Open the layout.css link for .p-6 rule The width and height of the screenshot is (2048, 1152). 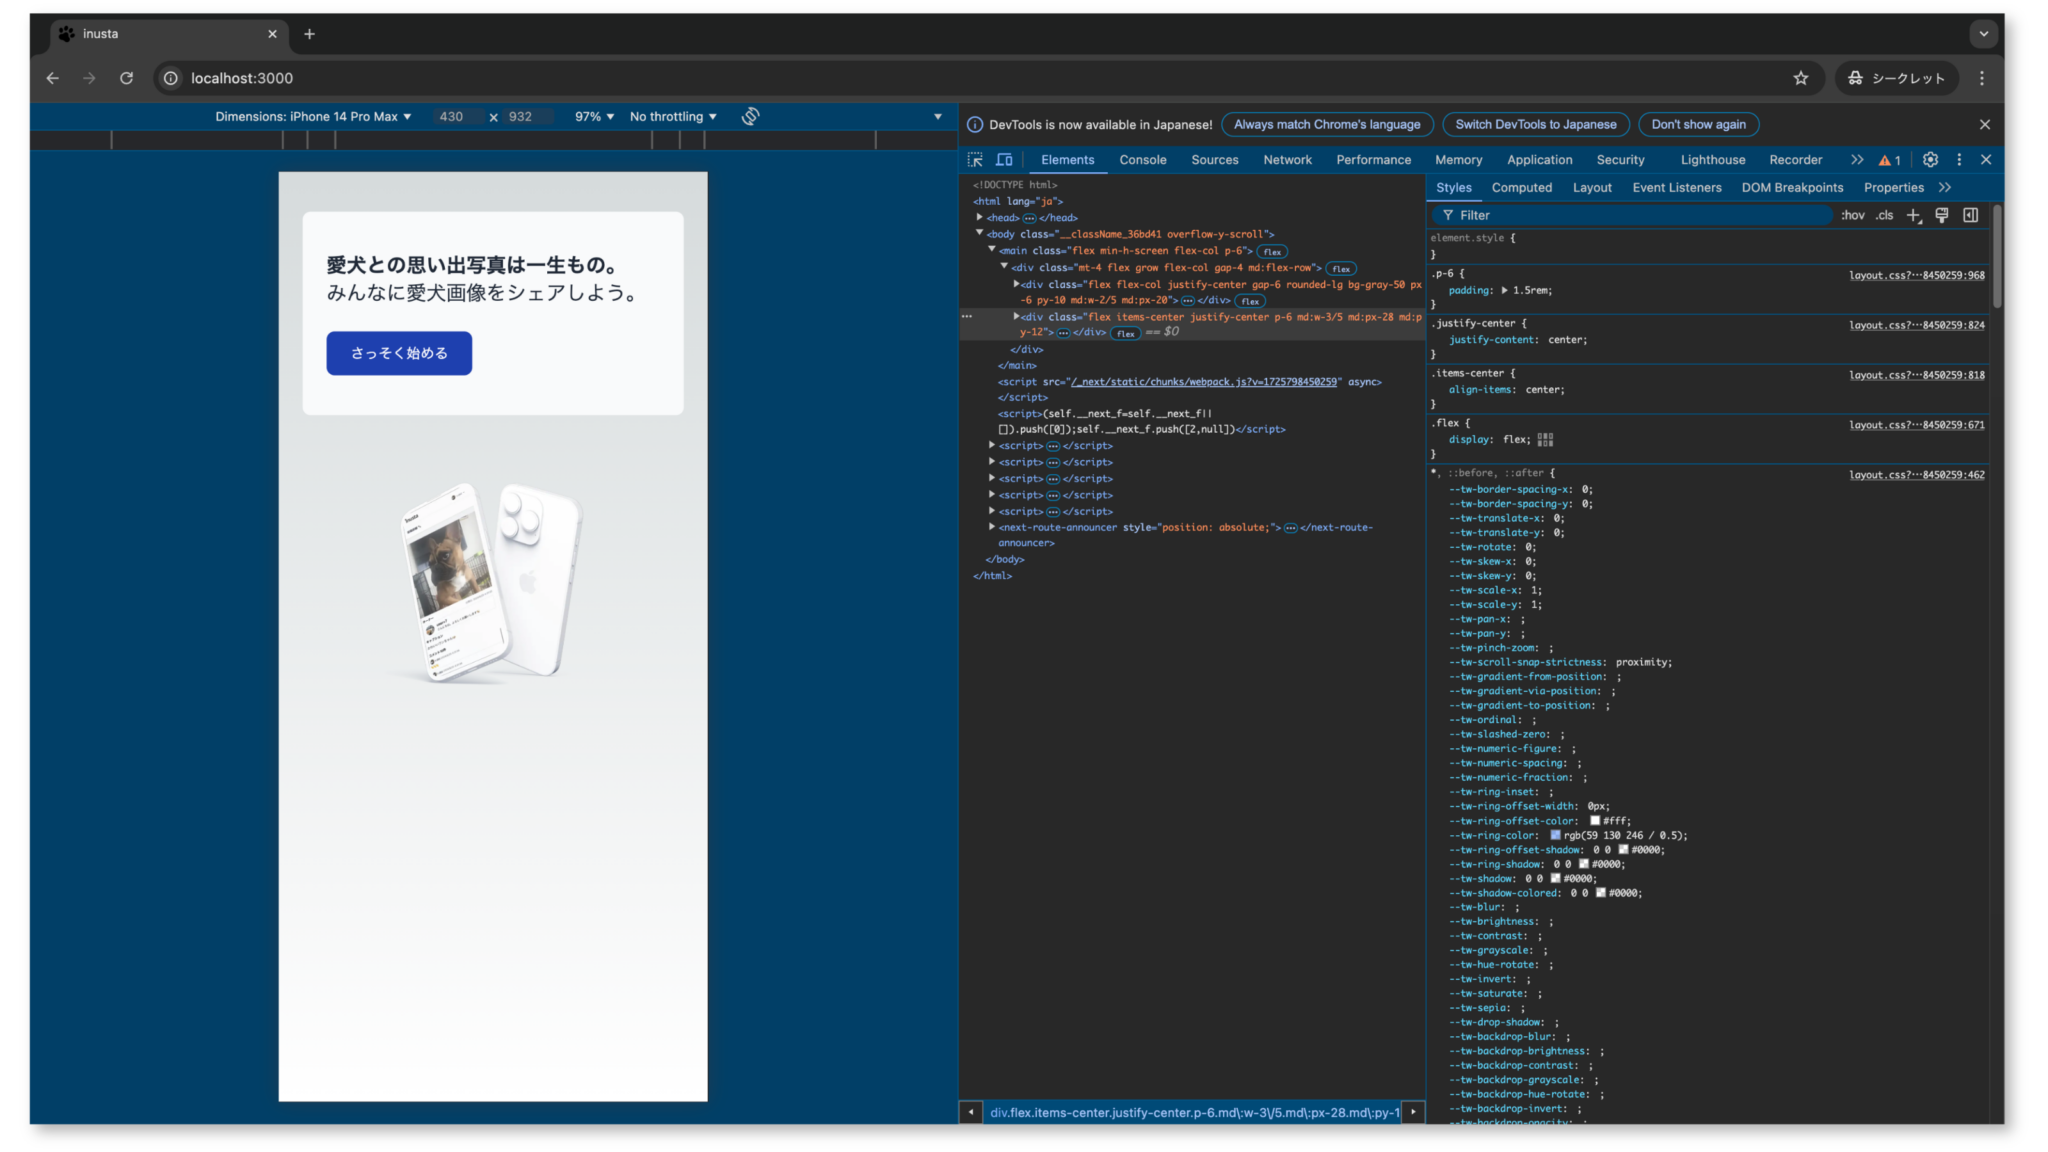pyautogui.click(x=1917, y=275)
